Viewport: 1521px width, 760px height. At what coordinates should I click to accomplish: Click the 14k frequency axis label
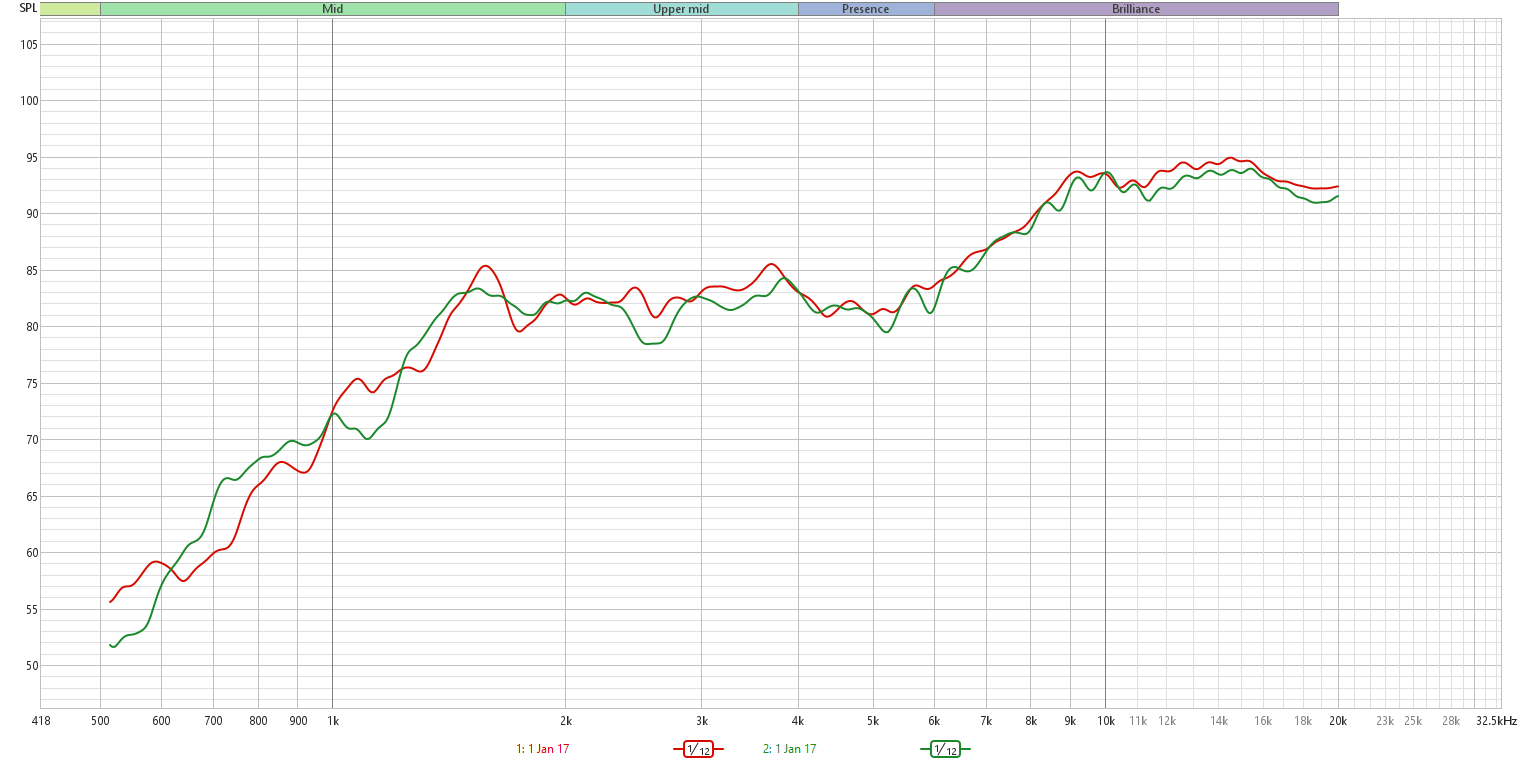click(x=1219, y=720)
